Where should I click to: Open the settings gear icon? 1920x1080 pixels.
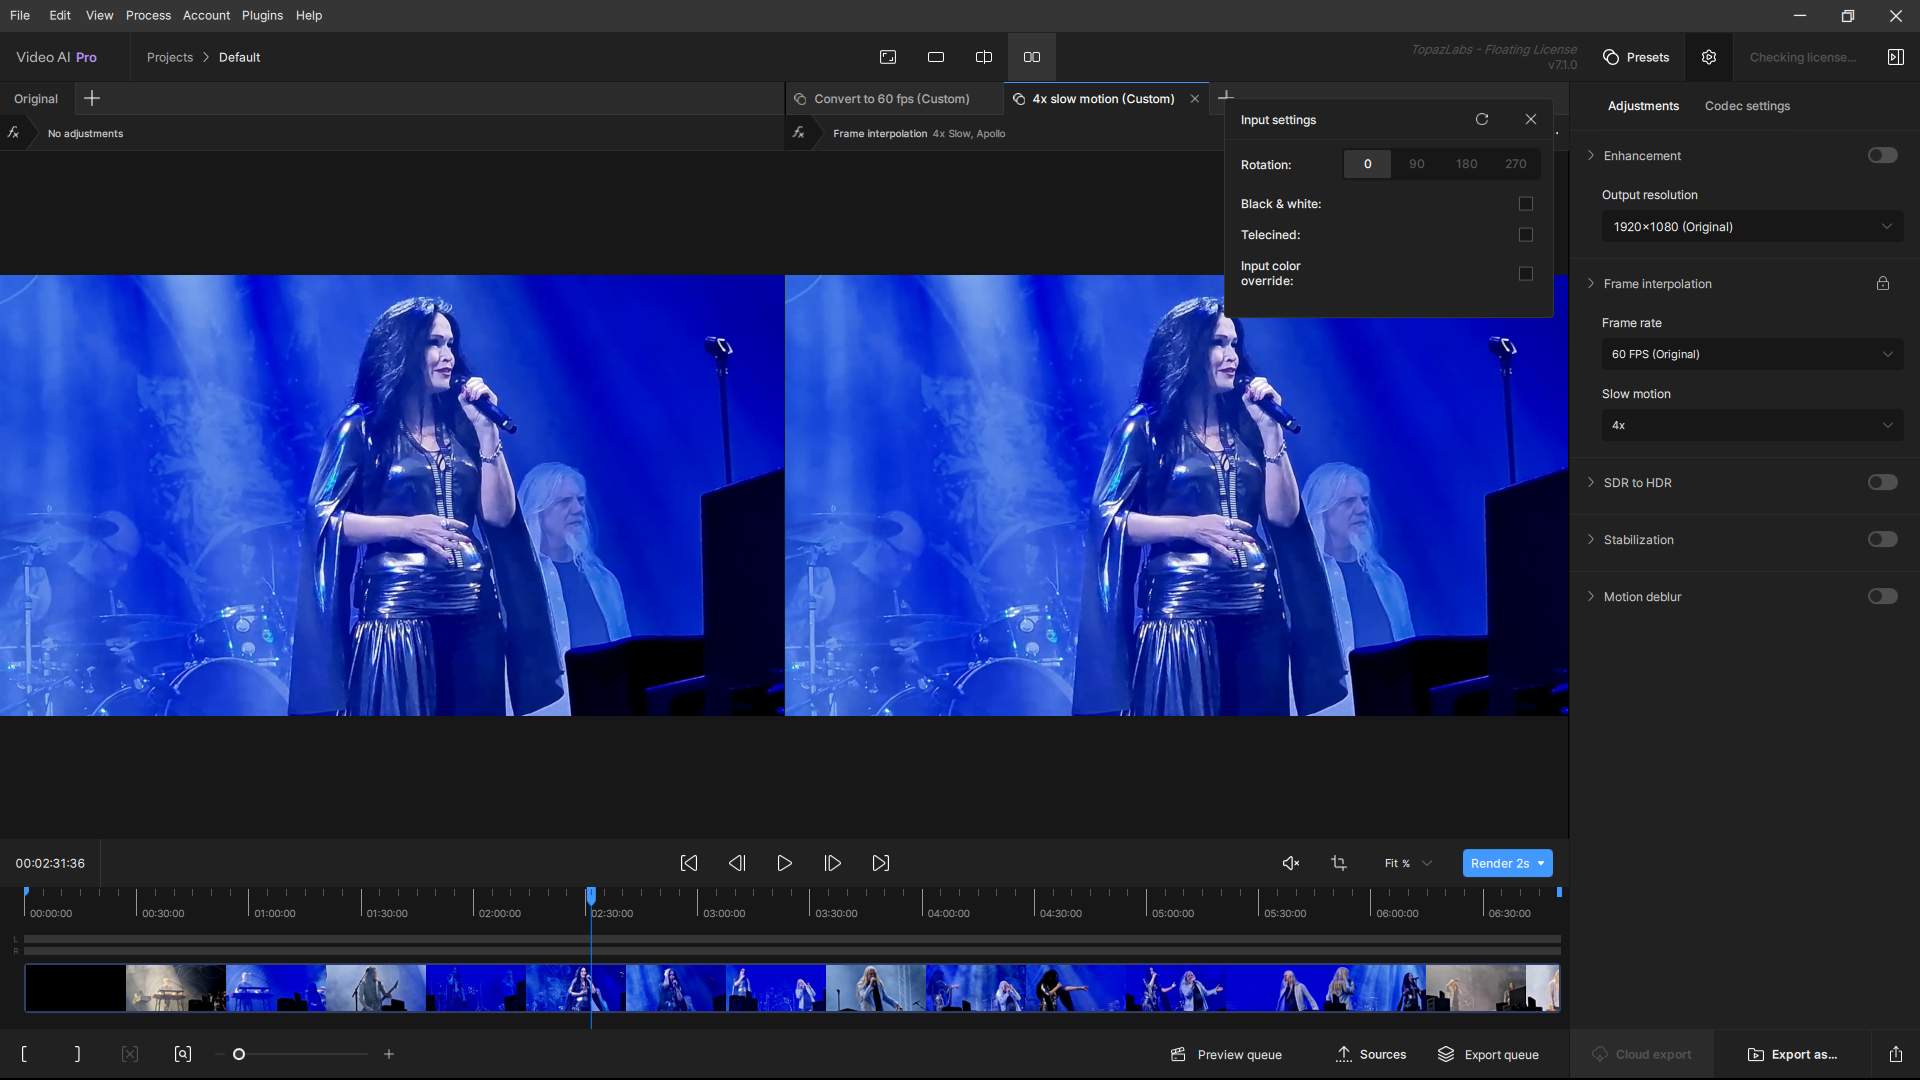[1709, 57]
